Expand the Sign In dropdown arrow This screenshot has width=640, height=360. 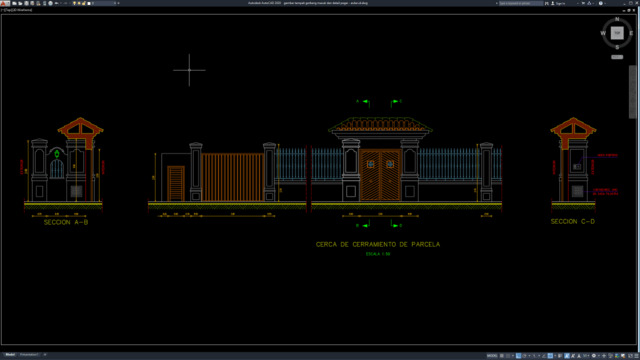point(578,3)
